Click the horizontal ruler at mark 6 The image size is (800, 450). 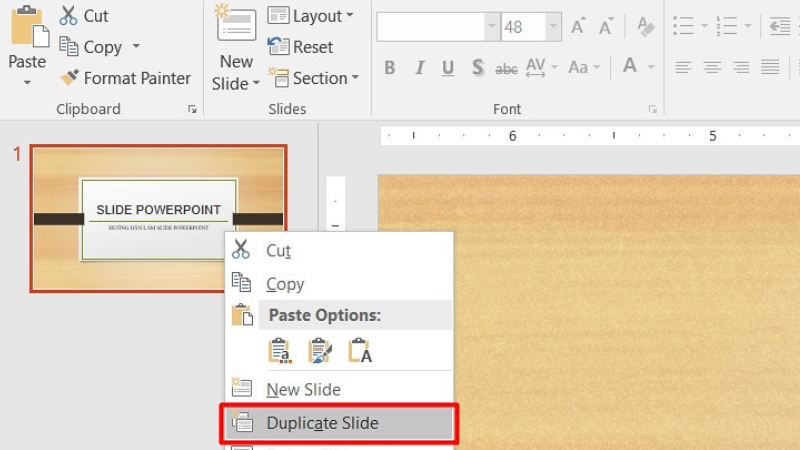pos(512,136)
